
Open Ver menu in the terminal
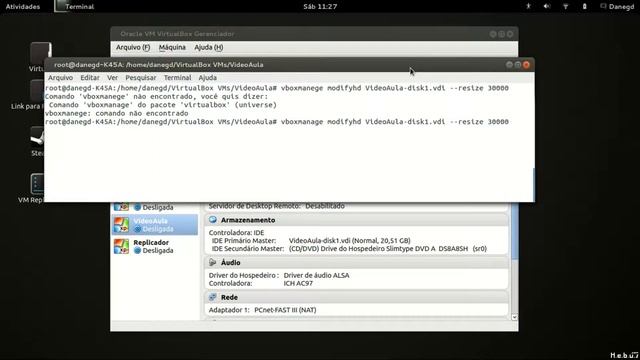click(x=112, y=78)
